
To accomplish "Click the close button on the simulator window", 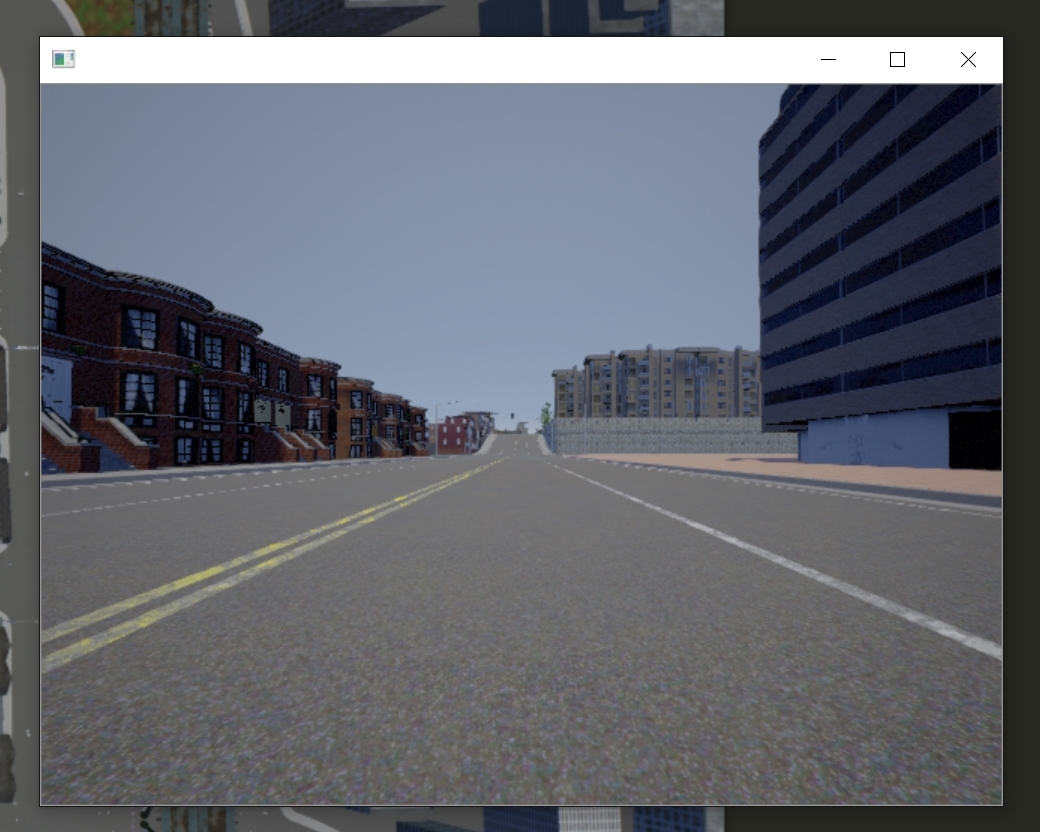I will tap(968, 59).
